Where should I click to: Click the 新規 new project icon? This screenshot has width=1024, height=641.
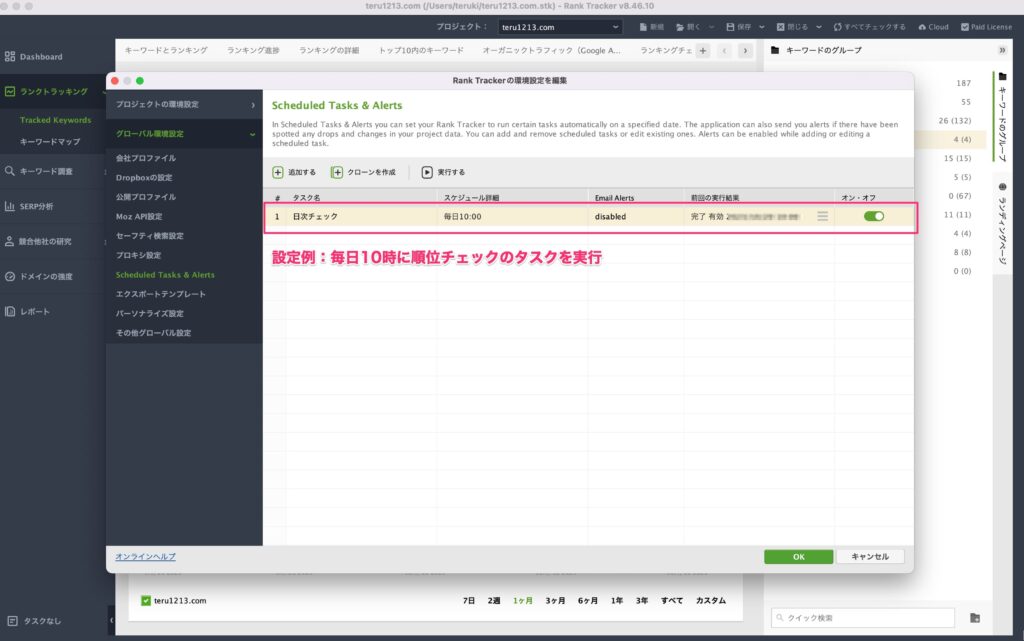click(x=643, y=27)
